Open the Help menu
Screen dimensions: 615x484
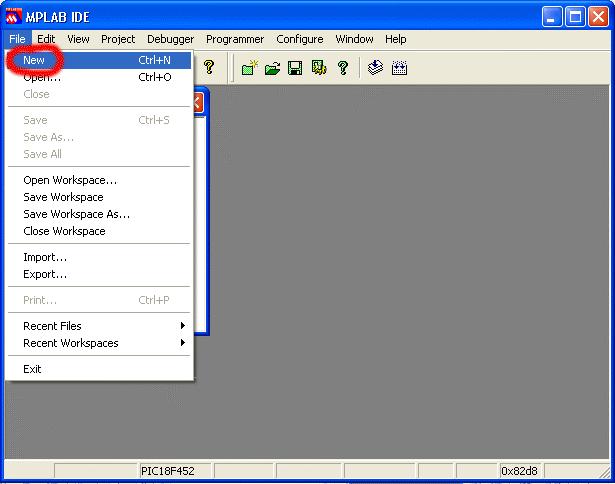395,39
